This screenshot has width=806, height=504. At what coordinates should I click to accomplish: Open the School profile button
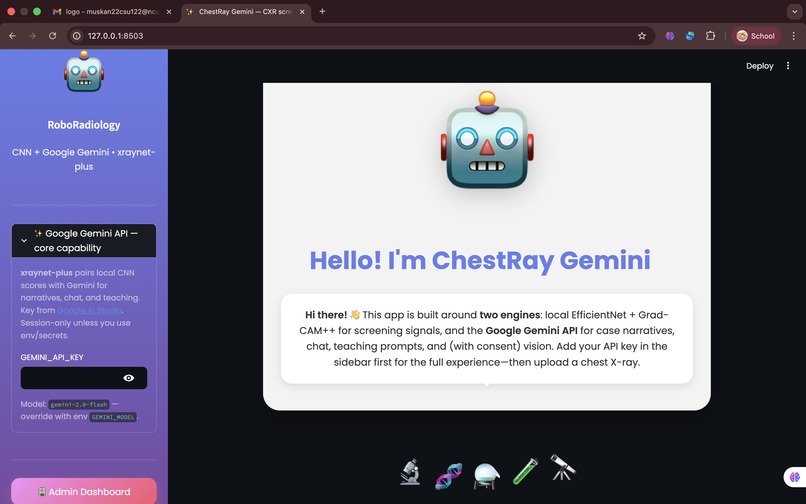click(756, 36)
